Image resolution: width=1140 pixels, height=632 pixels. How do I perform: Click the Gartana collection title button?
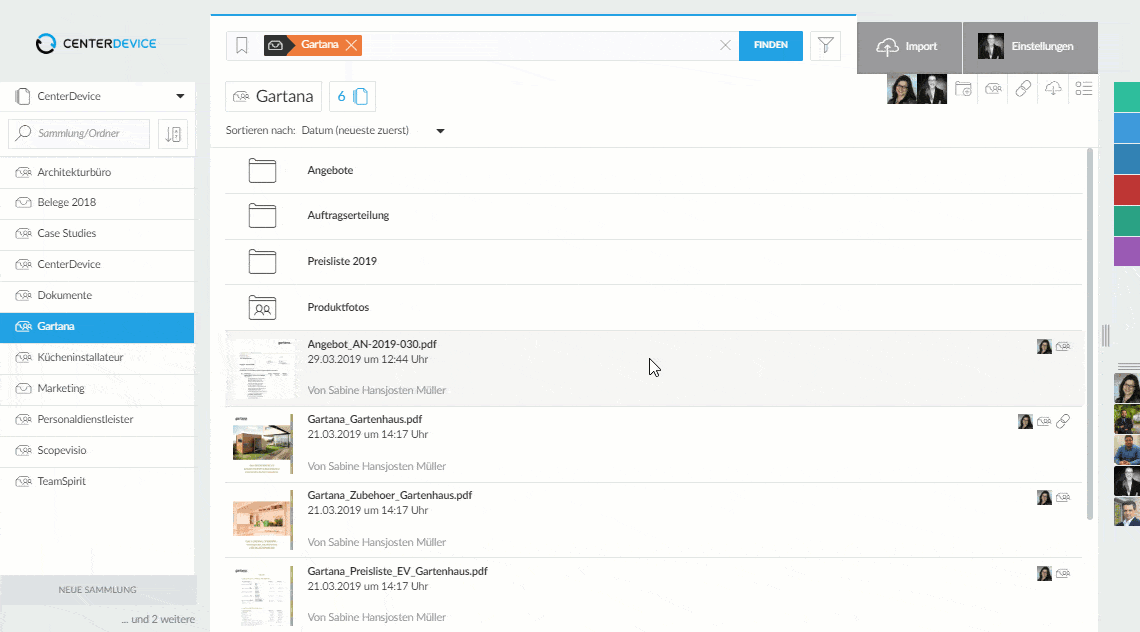tap(273, 96)
